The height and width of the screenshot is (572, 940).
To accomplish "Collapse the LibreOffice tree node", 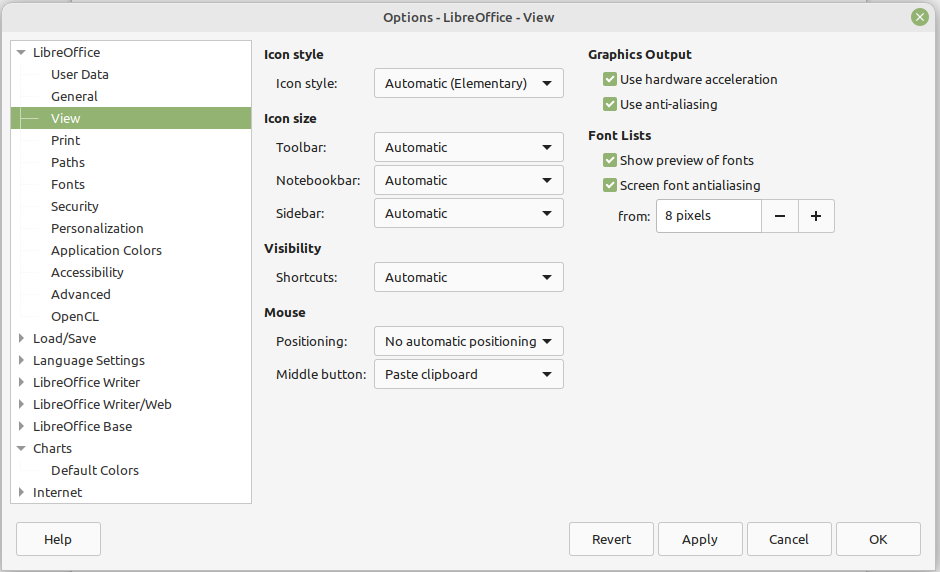I will (21, 52).
